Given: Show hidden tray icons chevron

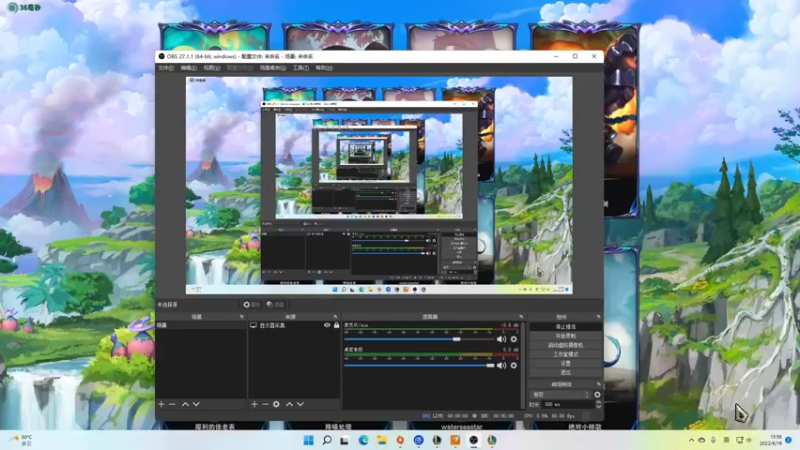Looking at the screenshot, I should (691, 440).
